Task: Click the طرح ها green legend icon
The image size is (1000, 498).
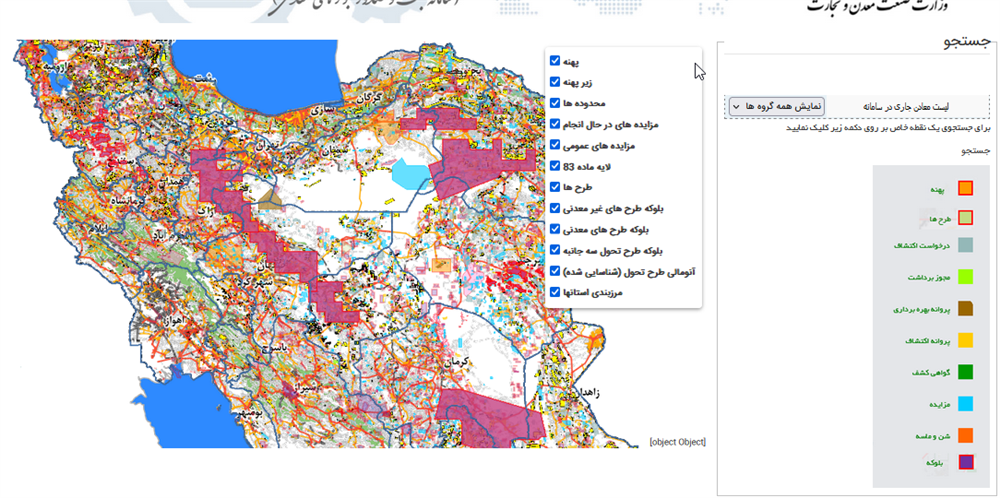Action: coord(965,218)
